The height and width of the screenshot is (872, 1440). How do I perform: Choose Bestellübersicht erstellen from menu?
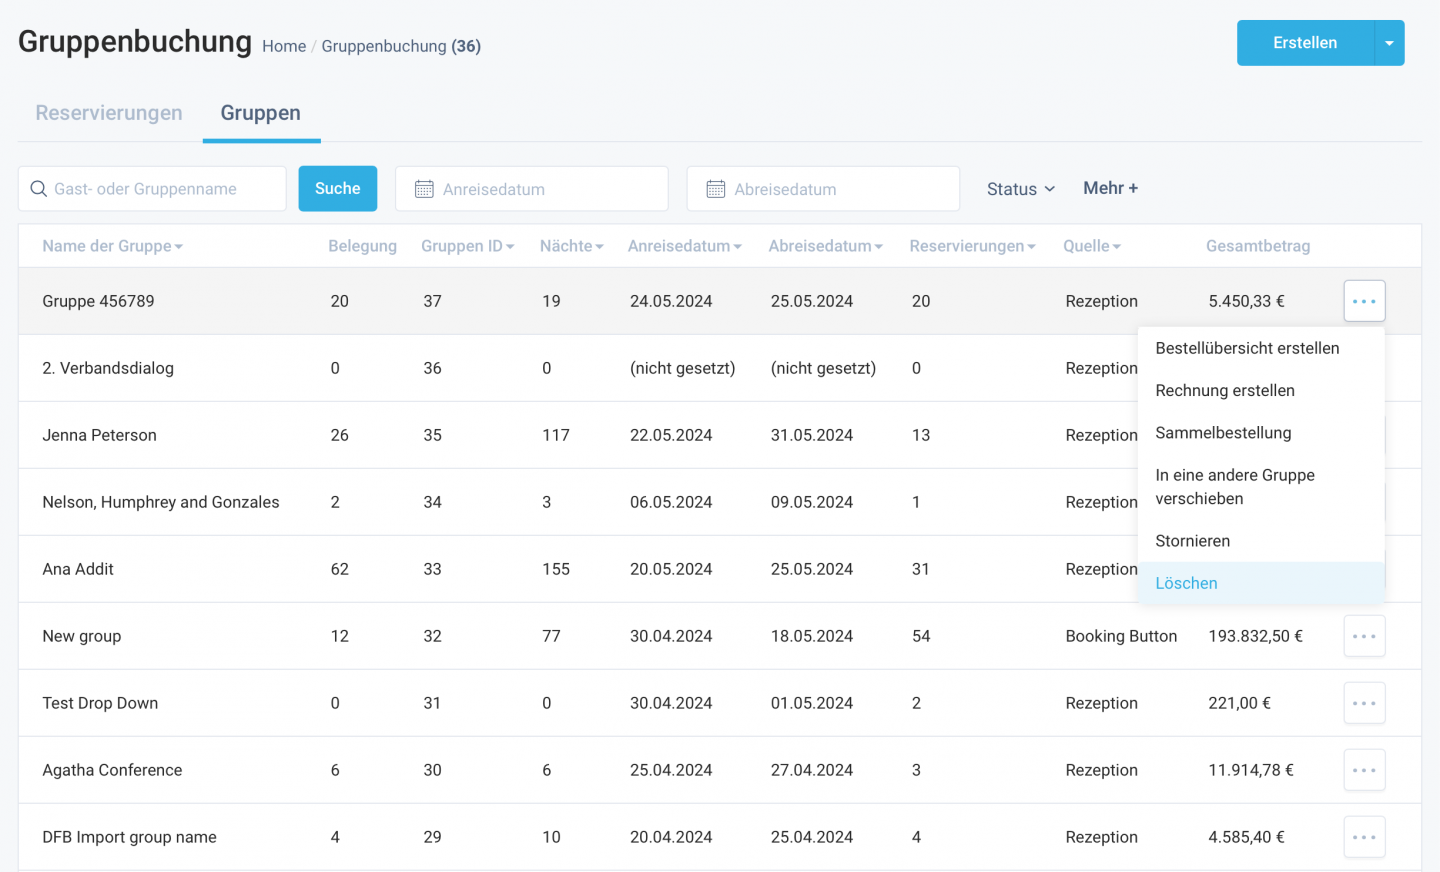tap(1261, 348)
